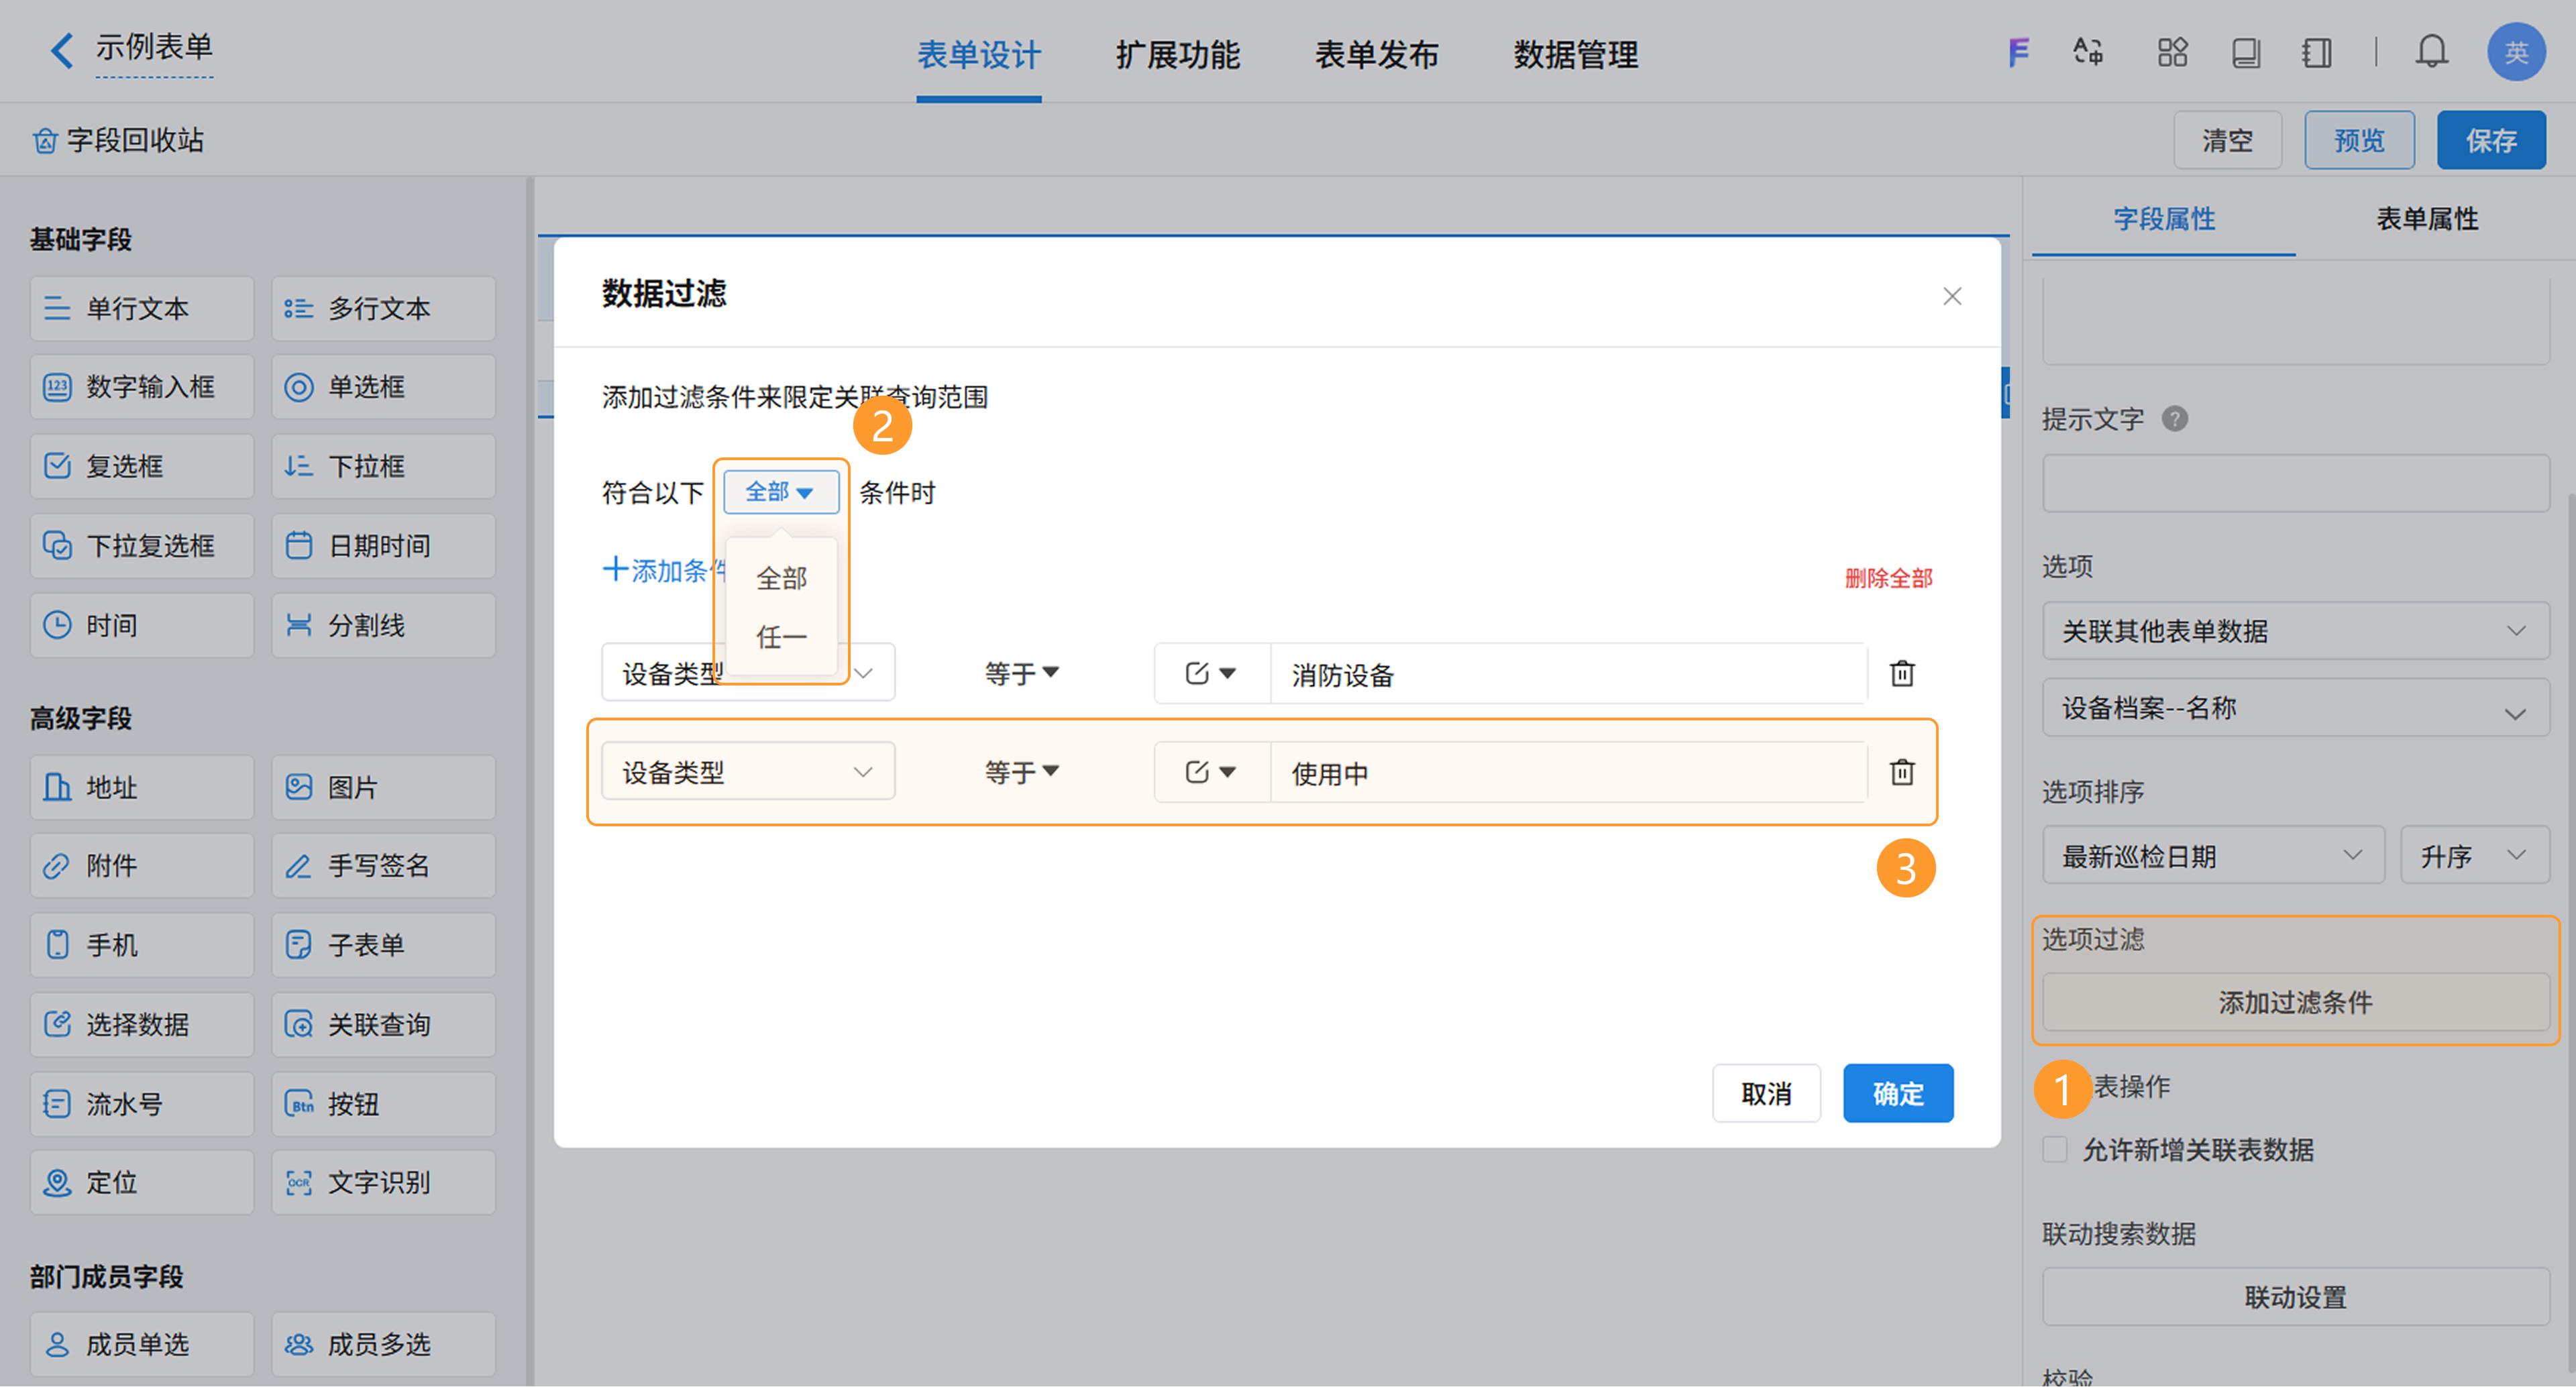Open the 升序 sort order dropdown
Viewport: 2576px width, 1387px height.
[2473, 856]
